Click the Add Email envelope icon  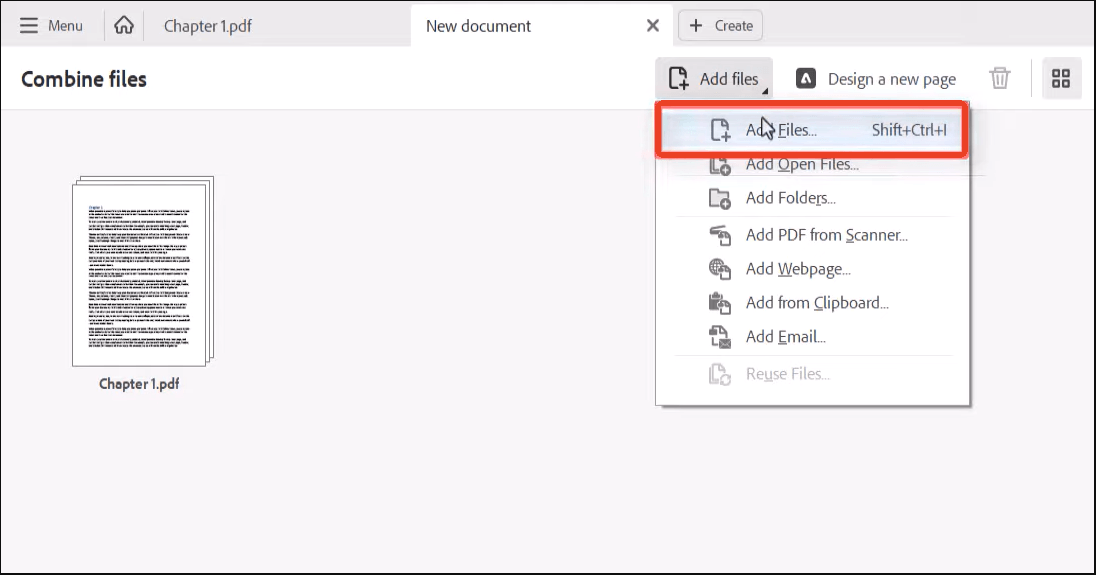720,337
